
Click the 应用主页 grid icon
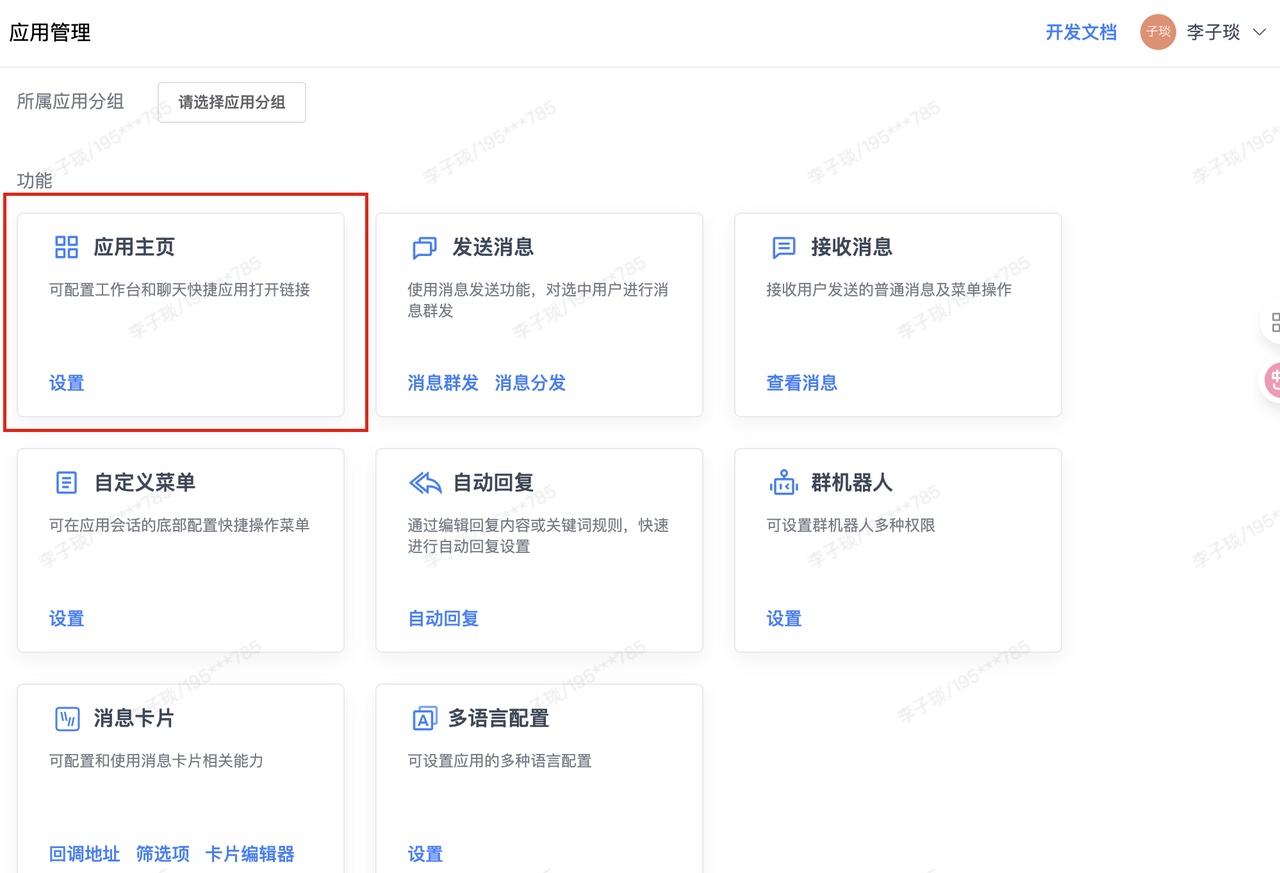pos(66,247)
